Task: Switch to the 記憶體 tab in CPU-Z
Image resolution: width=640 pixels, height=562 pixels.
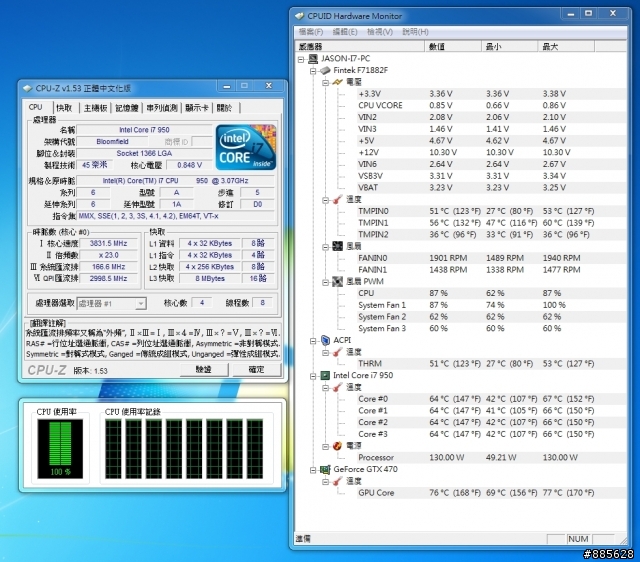Action: click(127, 108)
